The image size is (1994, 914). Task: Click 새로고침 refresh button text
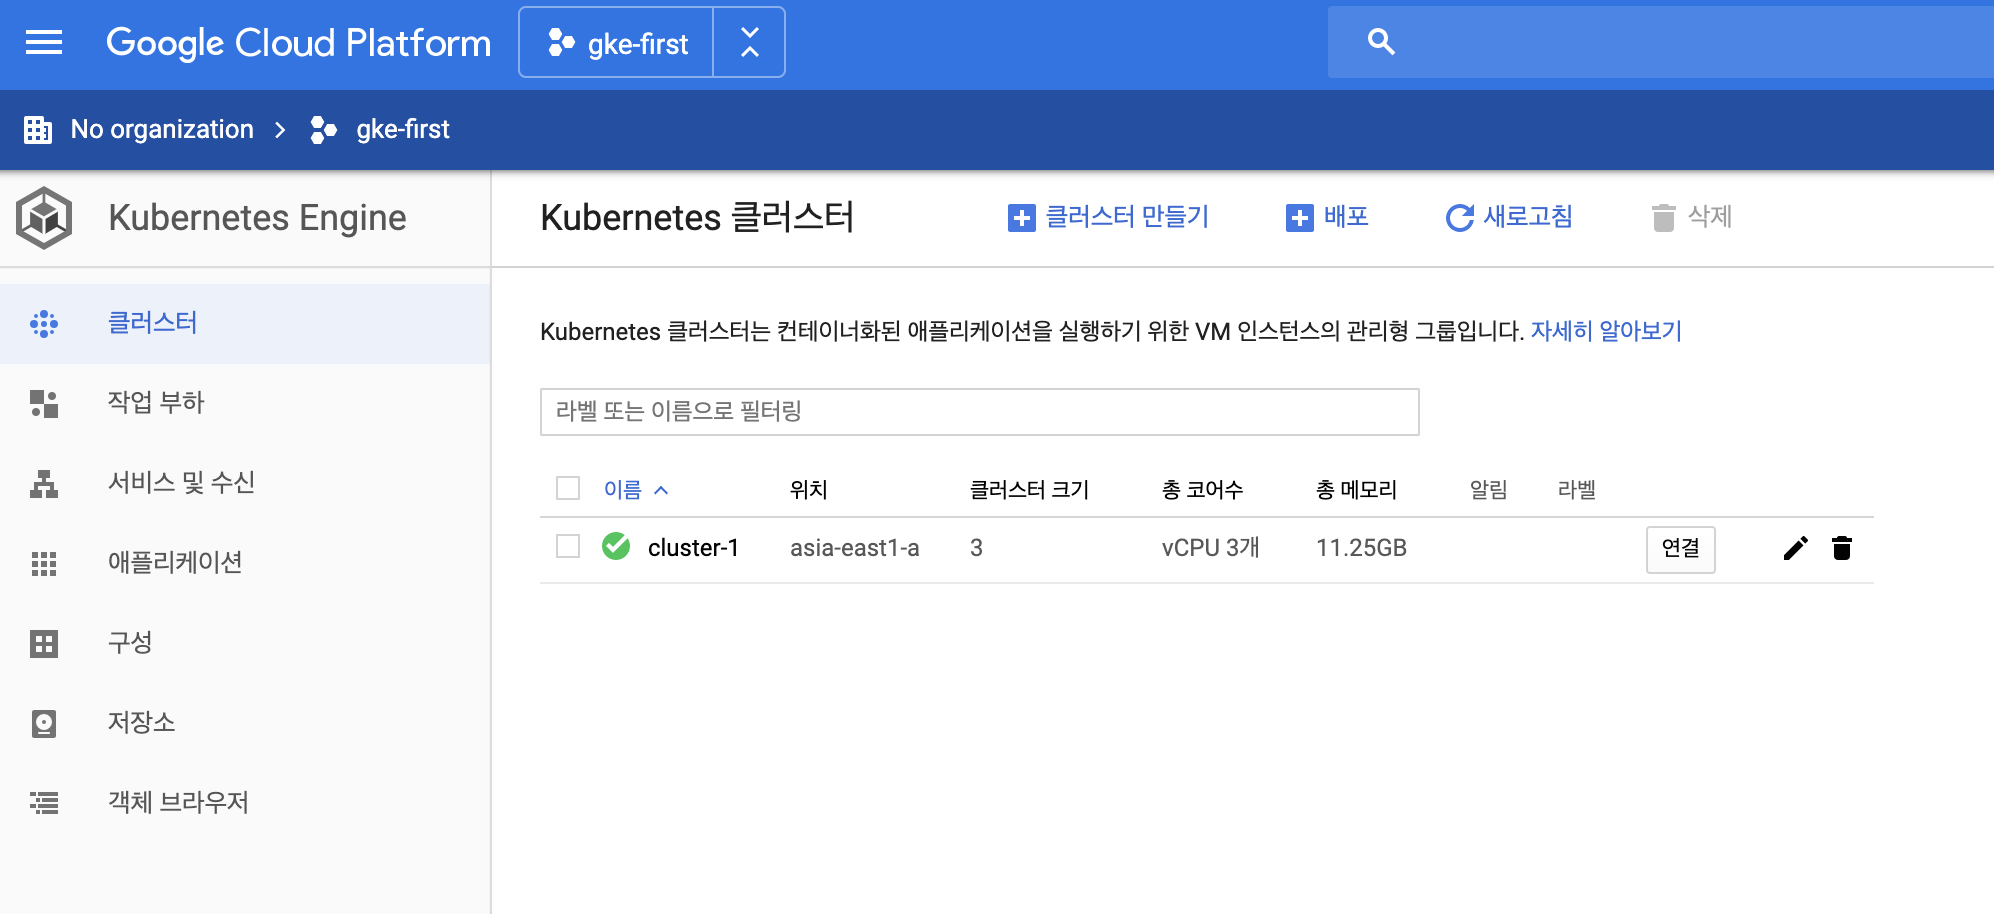(1528, 216)
